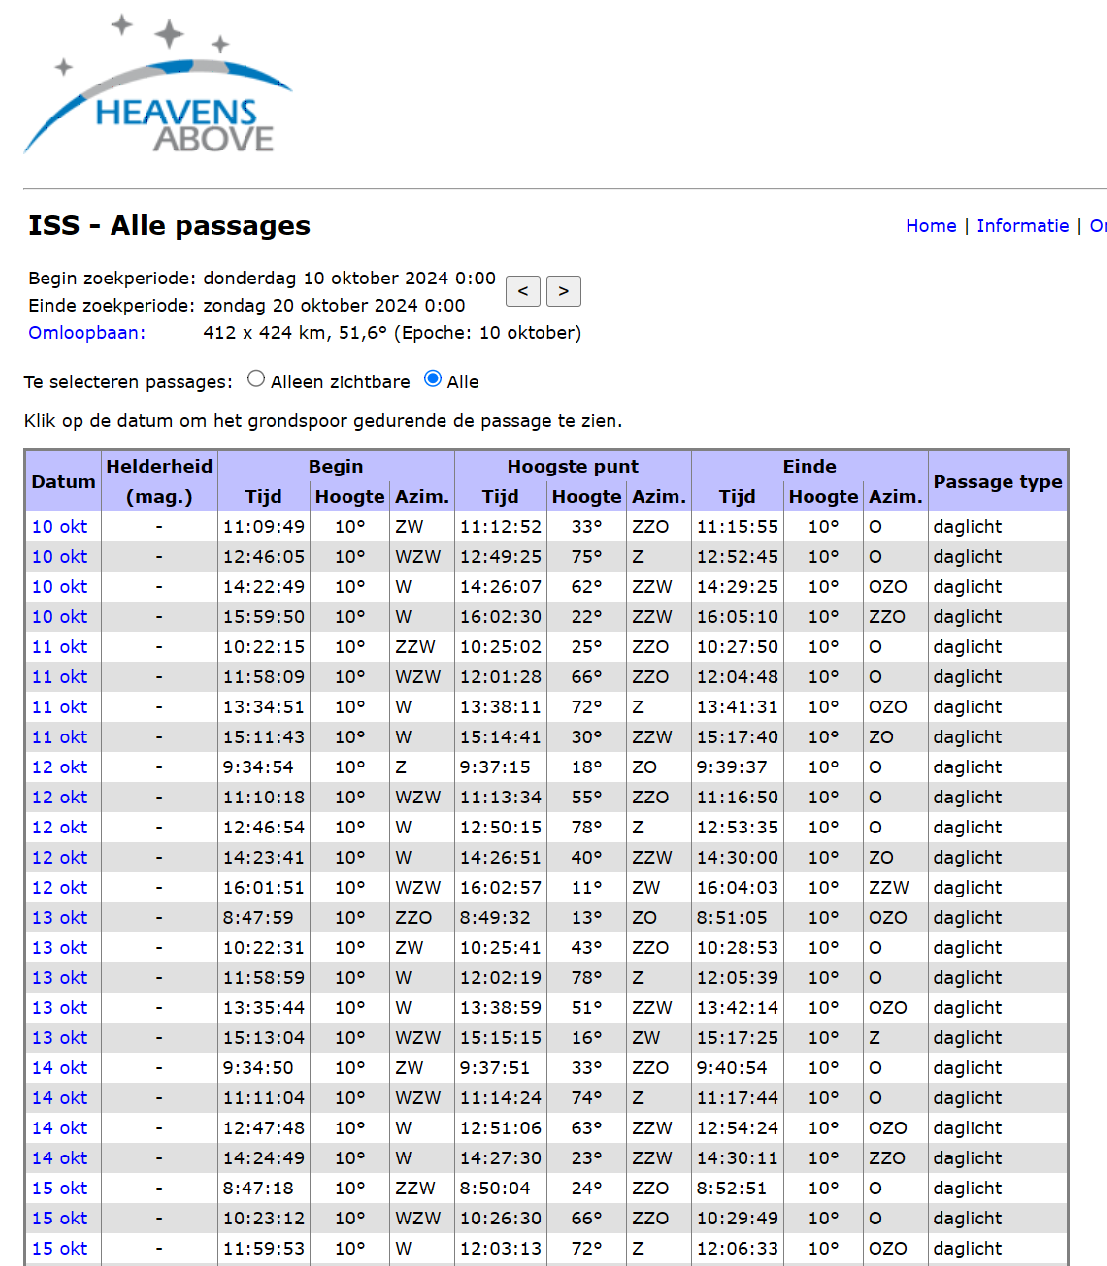This screenshot has height=1266, width=1107.
Task: Open the 13 okt pass at 15:13:04
Action: pos(59,1038)
